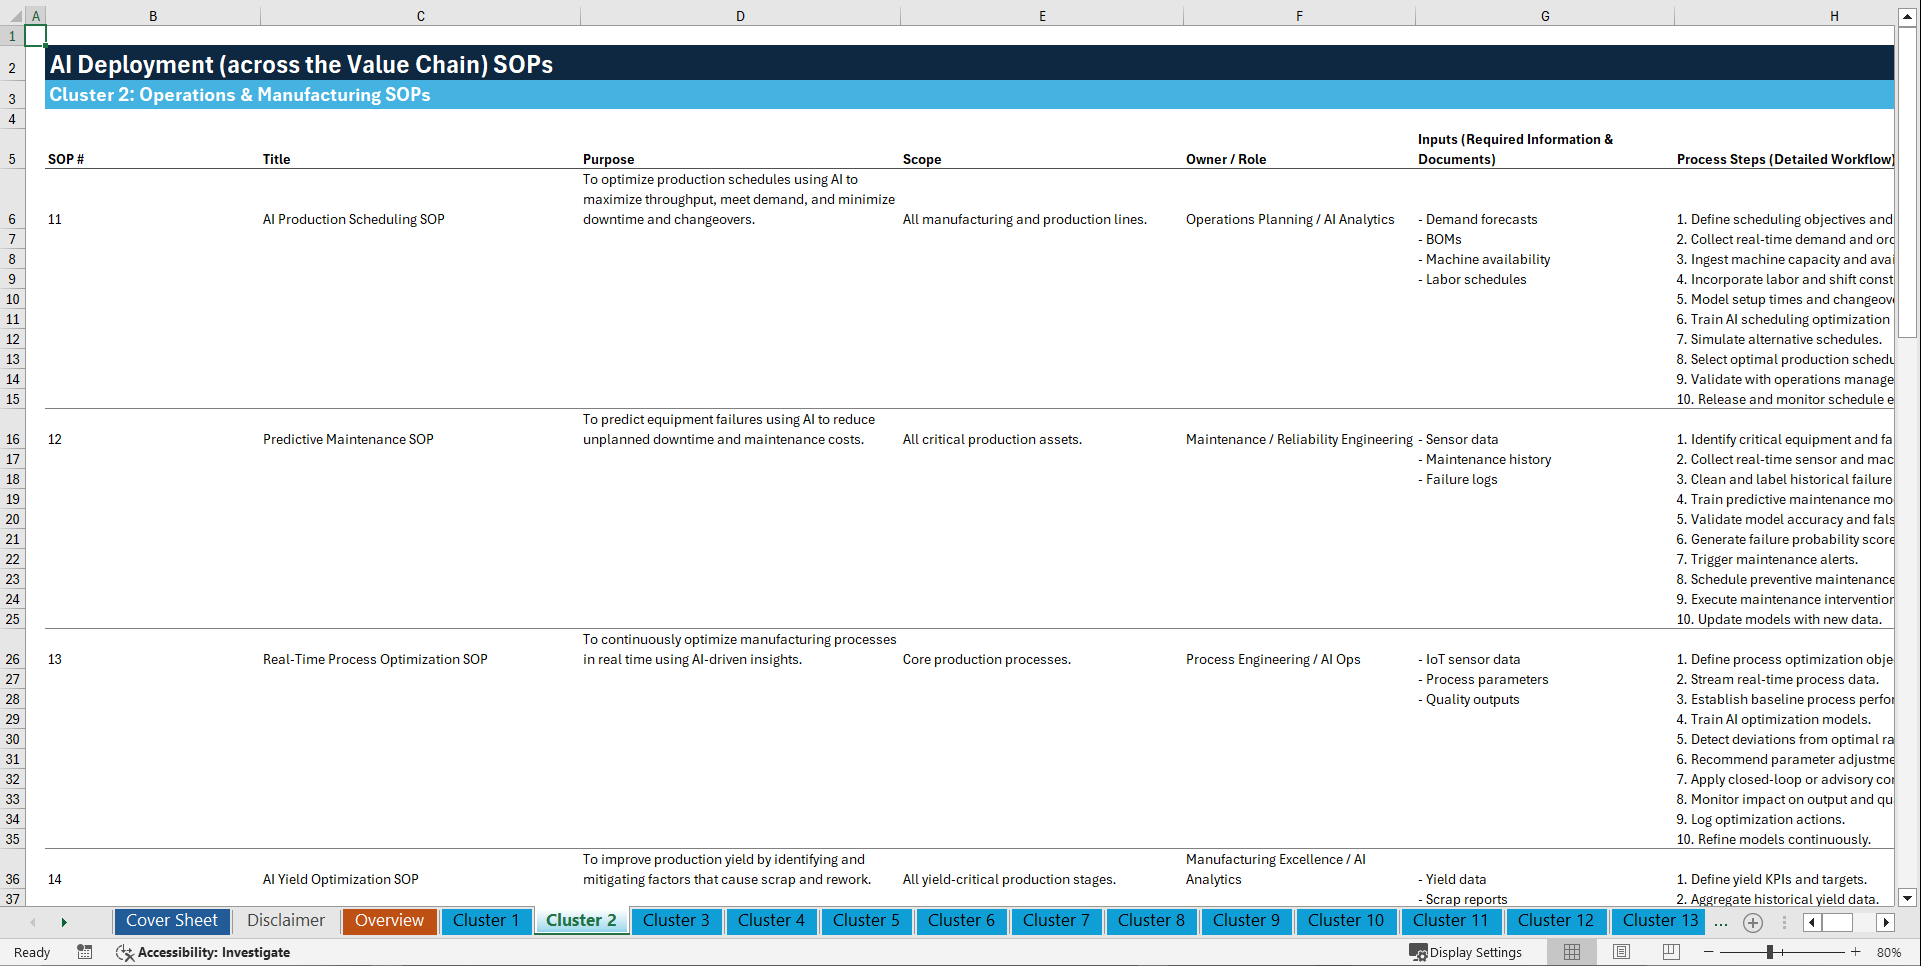Select column D header

740,15
